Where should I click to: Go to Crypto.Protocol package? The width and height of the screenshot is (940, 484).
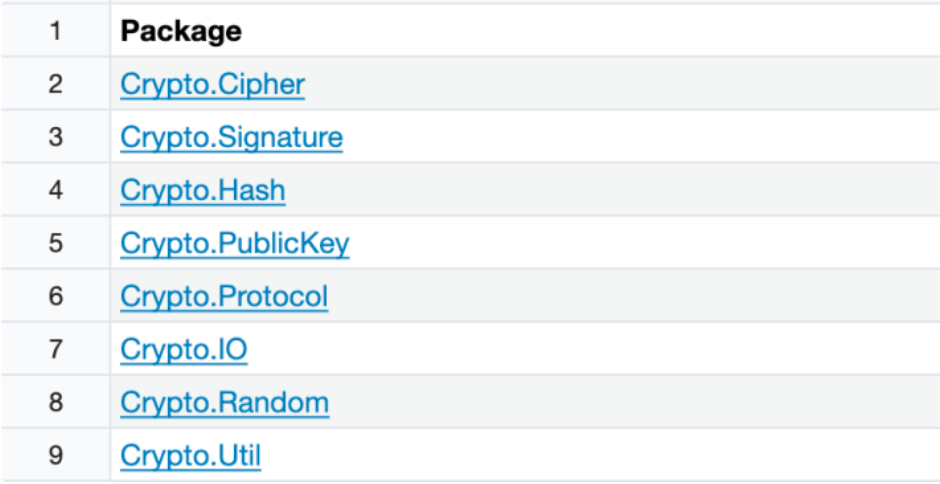point(224,296)
